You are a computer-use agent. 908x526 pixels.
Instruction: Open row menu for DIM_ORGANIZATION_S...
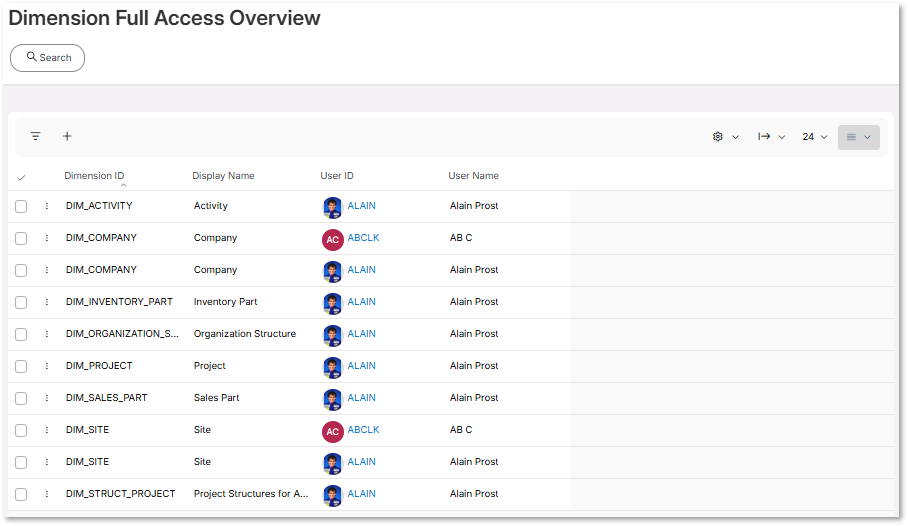47,334
